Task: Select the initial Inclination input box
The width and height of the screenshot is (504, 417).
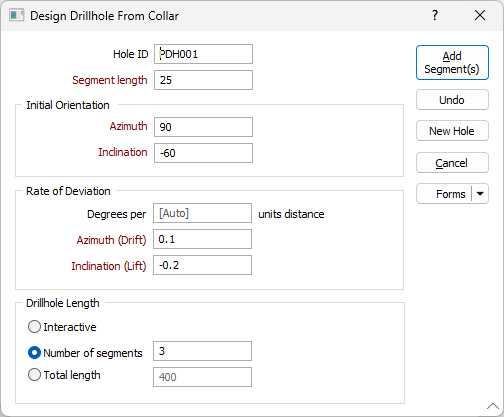Action: point(203,153)
